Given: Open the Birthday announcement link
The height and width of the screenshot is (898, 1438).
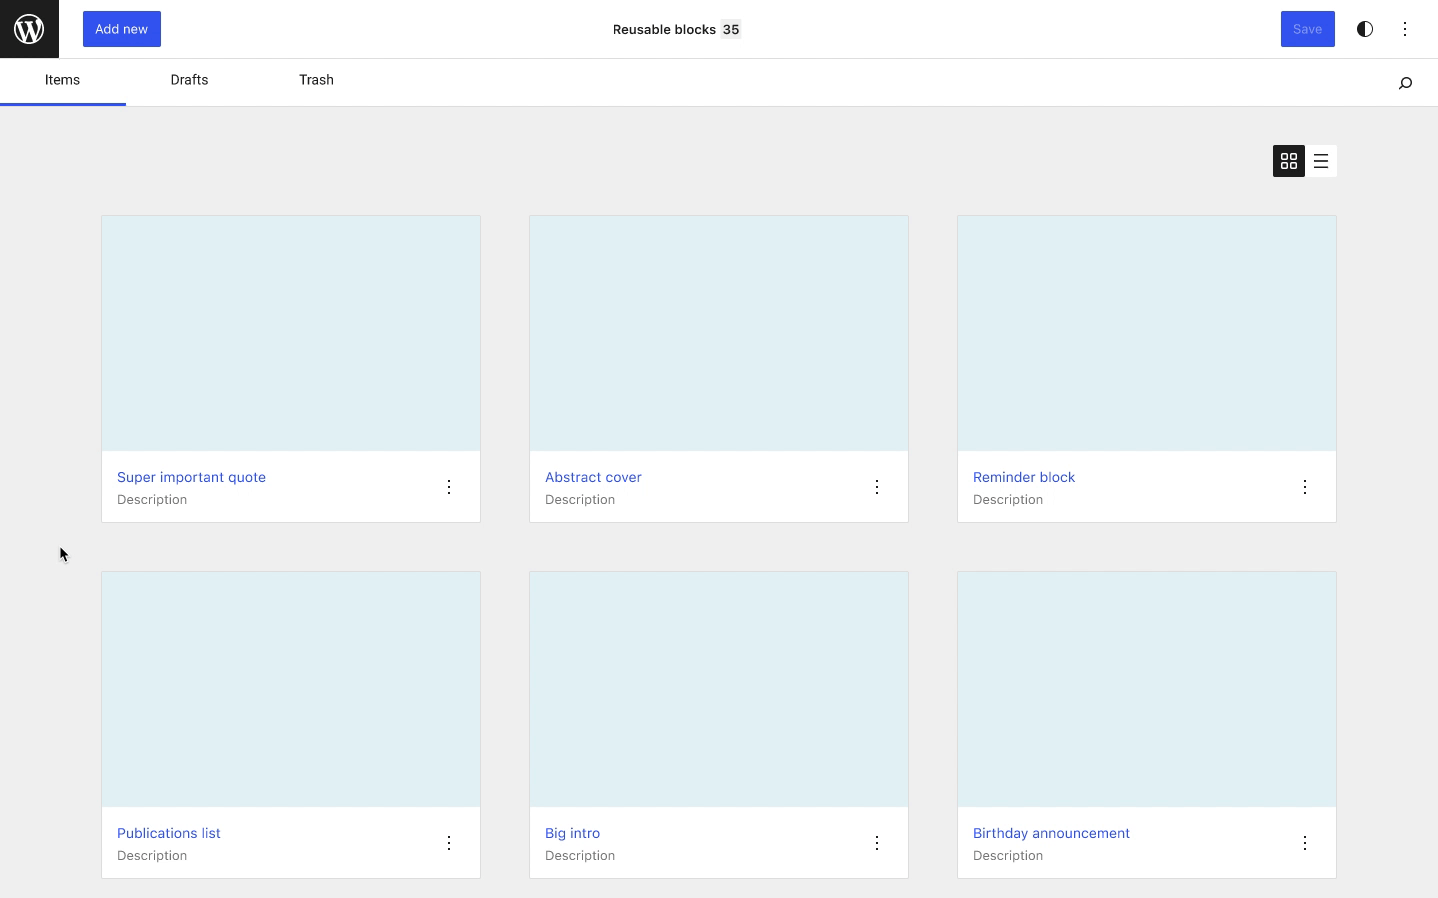Looking at the screenshot, I should [1051, 833].
